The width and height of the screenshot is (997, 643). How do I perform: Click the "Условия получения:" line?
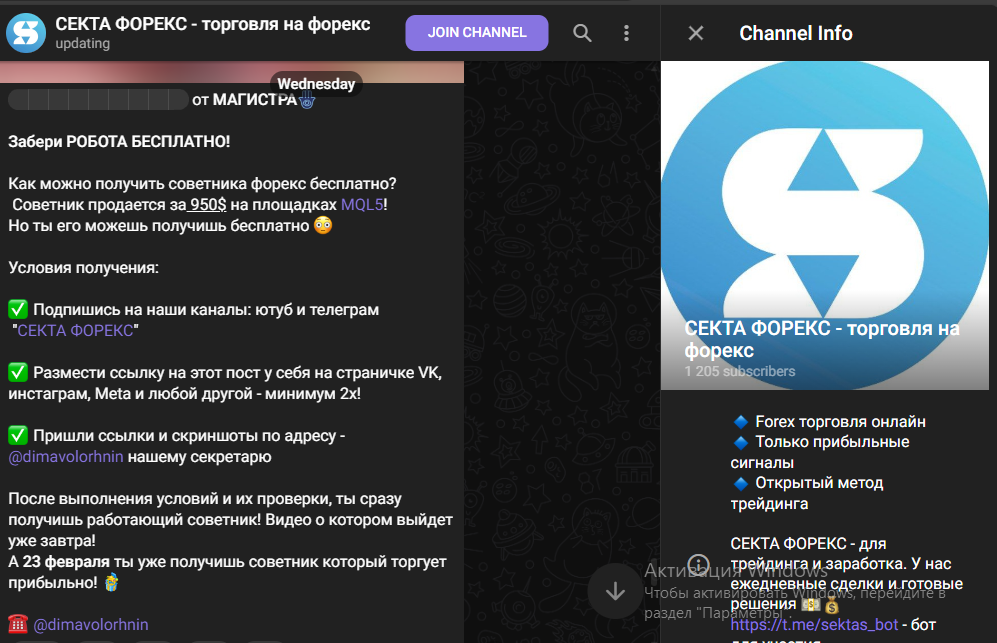coord(83,268)
